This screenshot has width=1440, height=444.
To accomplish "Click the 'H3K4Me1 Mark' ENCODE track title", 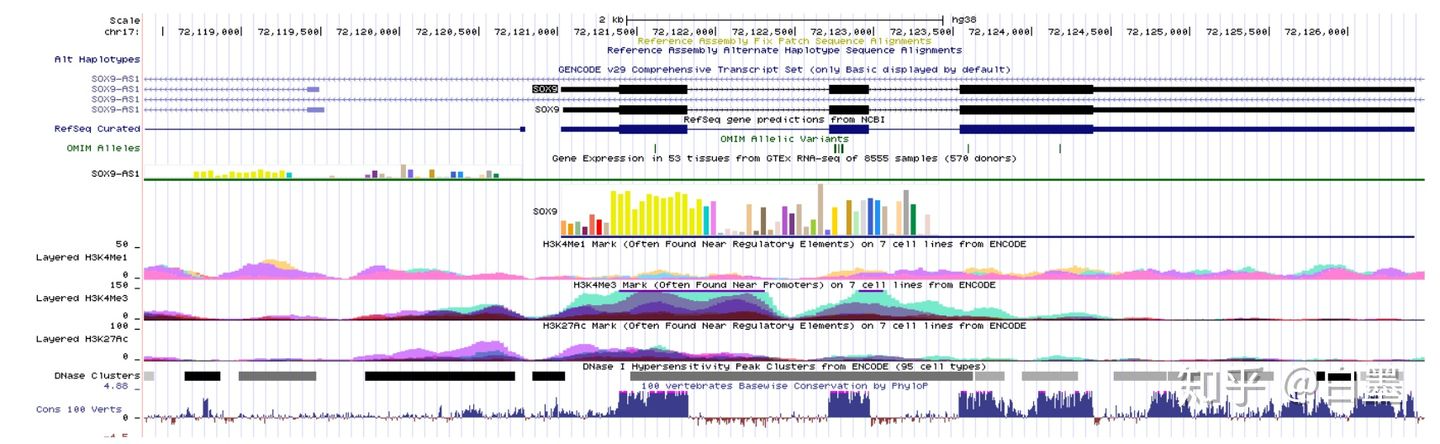I will [784, 243].
